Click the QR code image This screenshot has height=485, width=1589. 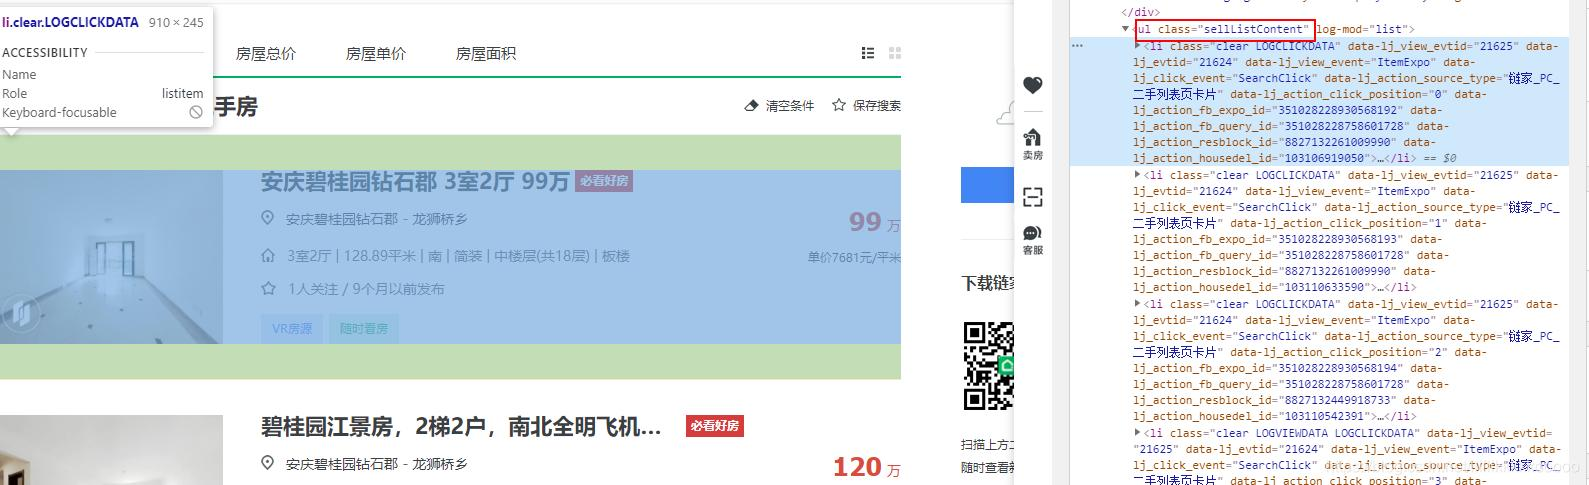989,365
